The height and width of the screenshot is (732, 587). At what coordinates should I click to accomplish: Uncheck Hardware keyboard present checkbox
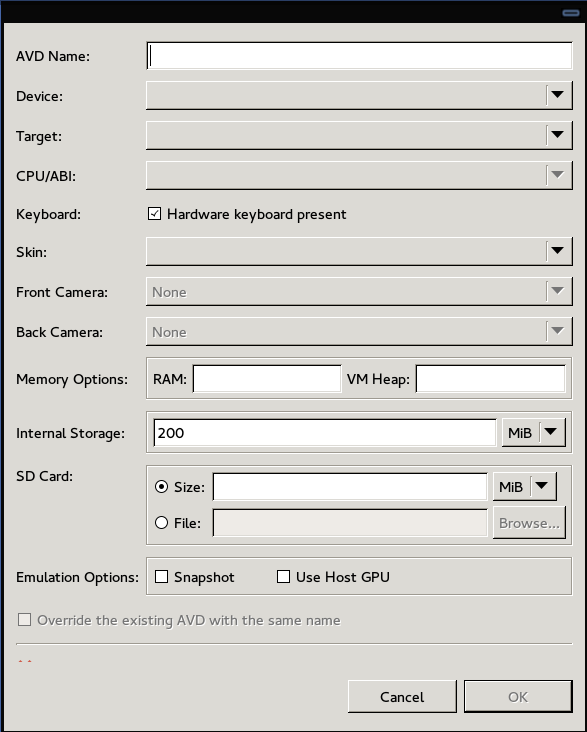155,214
